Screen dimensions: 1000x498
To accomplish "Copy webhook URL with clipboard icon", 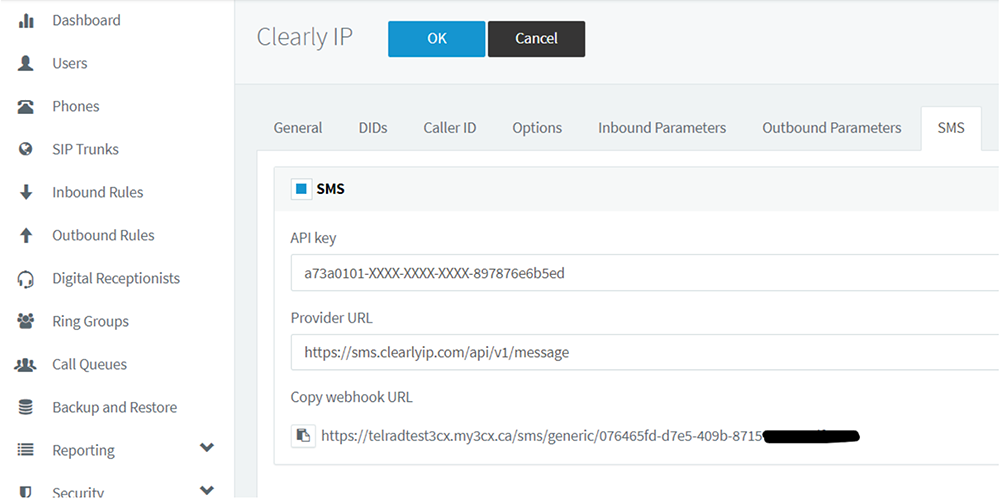I will [304, 436].
